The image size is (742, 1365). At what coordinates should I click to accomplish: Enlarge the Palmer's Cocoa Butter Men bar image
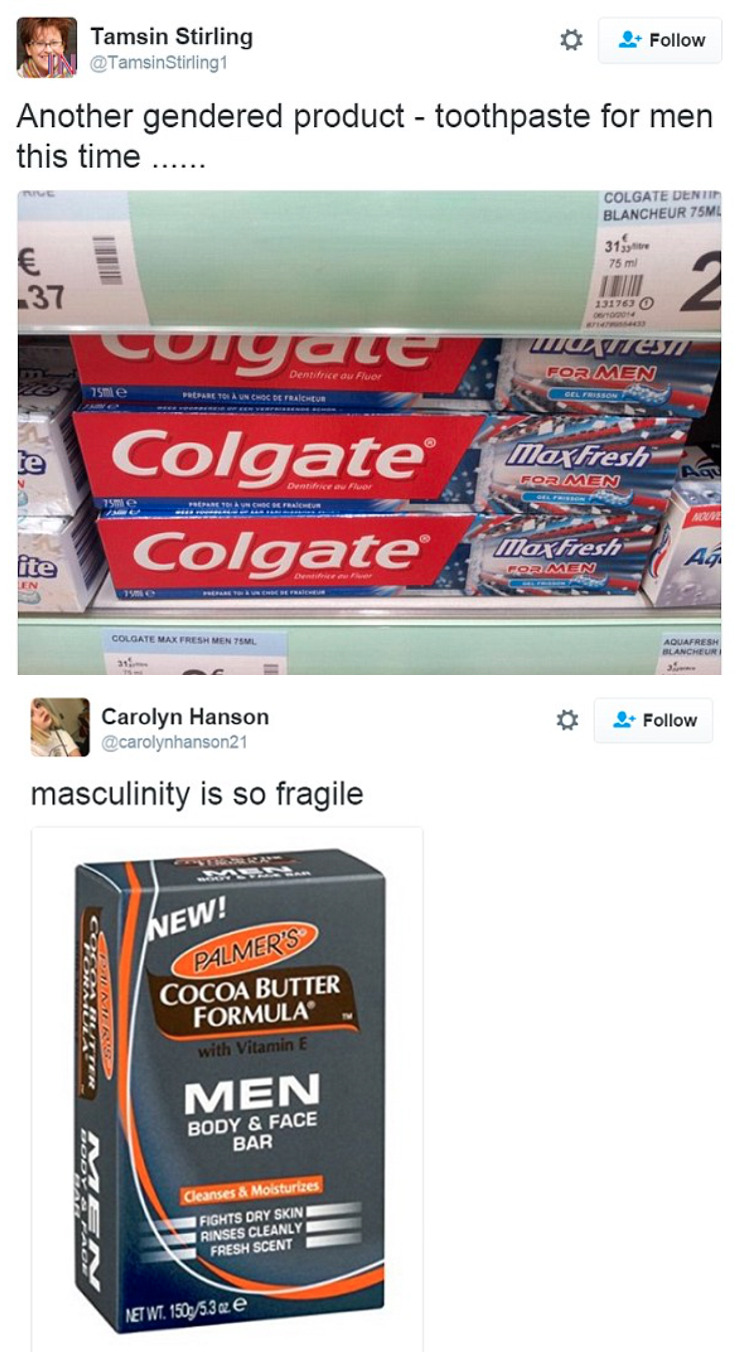(x=227, y=1090)
